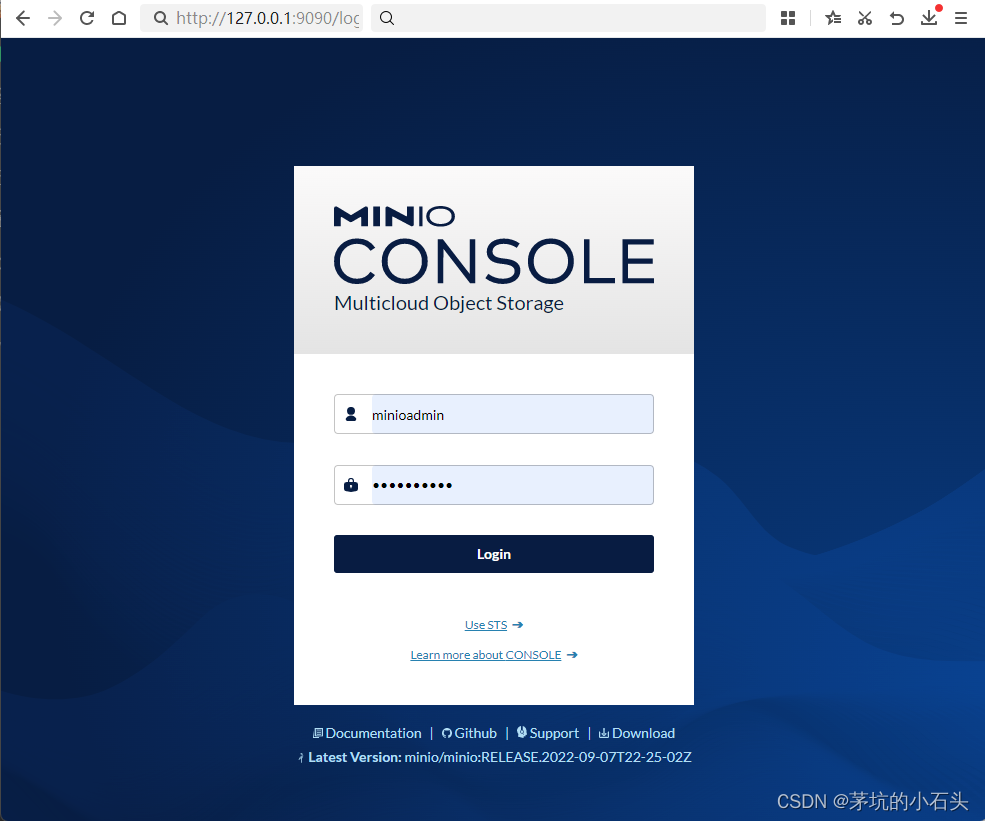Click the minioadmin username input field

(500, 413)
